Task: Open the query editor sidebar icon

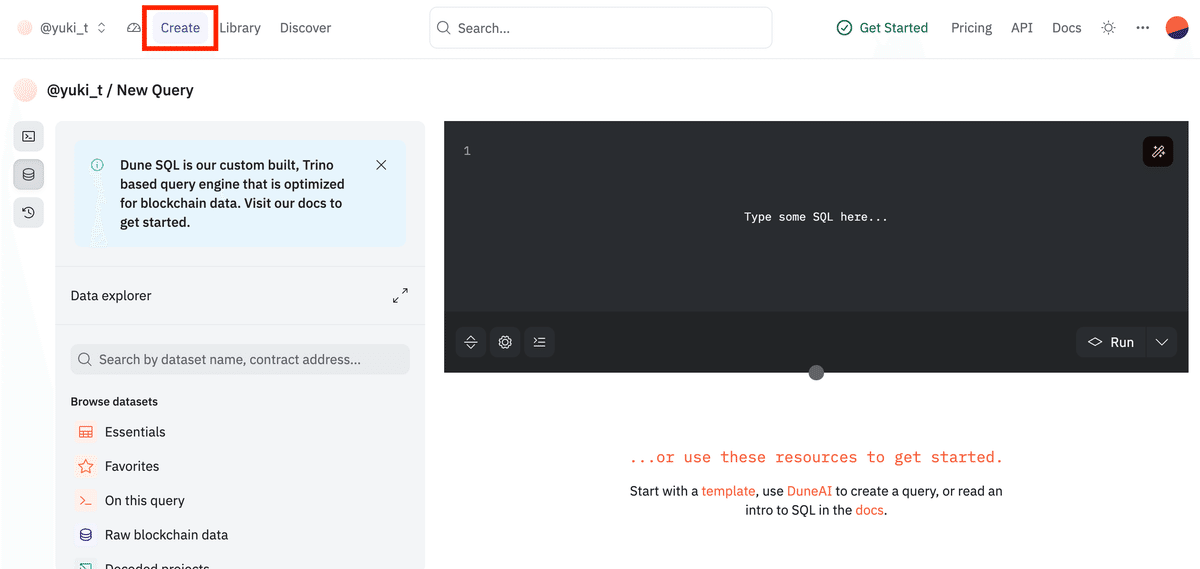Action: coord(28,137)
